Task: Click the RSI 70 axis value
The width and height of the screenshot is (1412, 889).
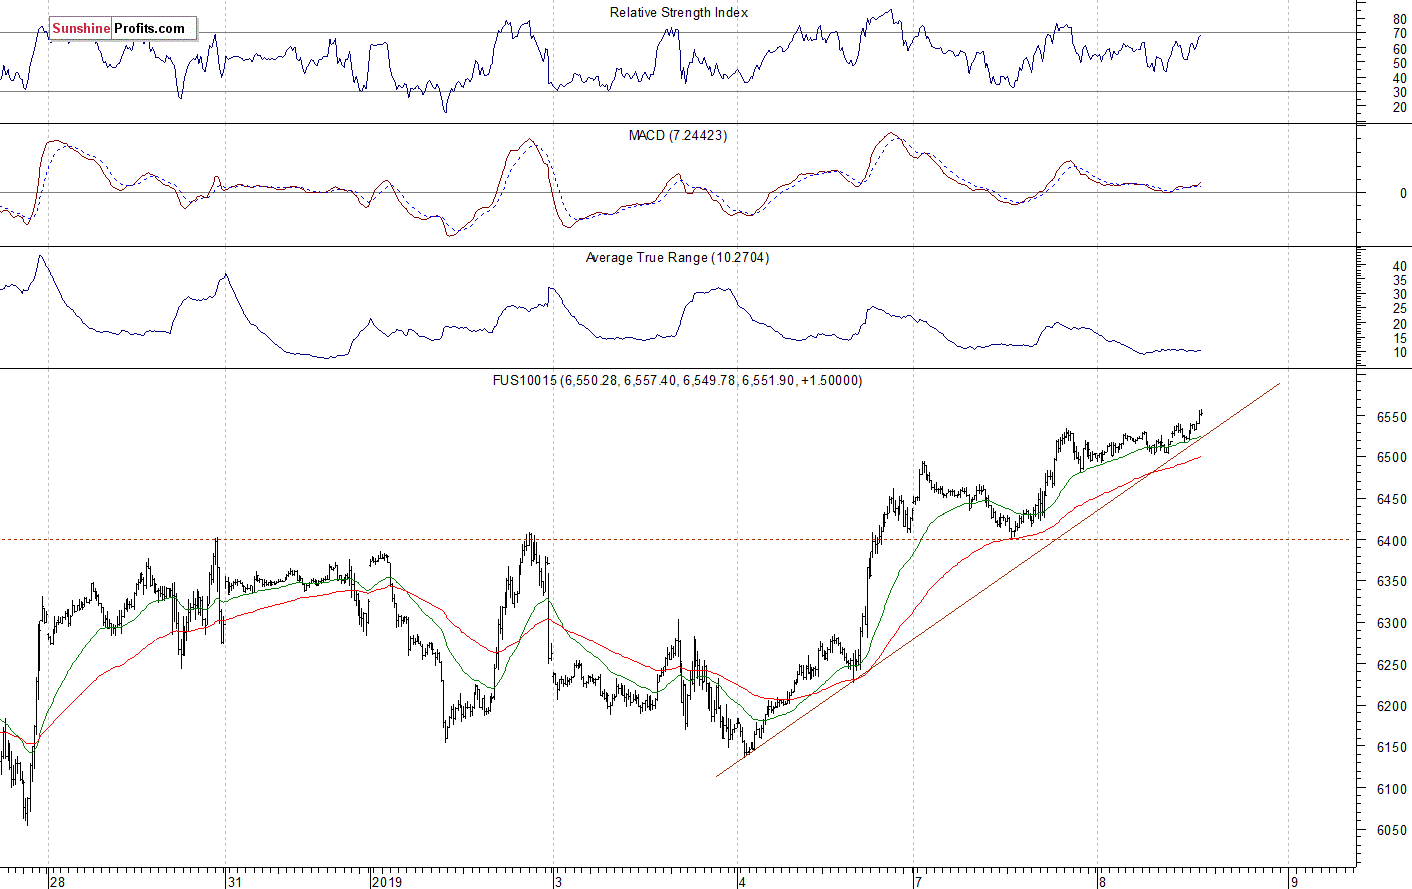Action: tap(1399, 33)
